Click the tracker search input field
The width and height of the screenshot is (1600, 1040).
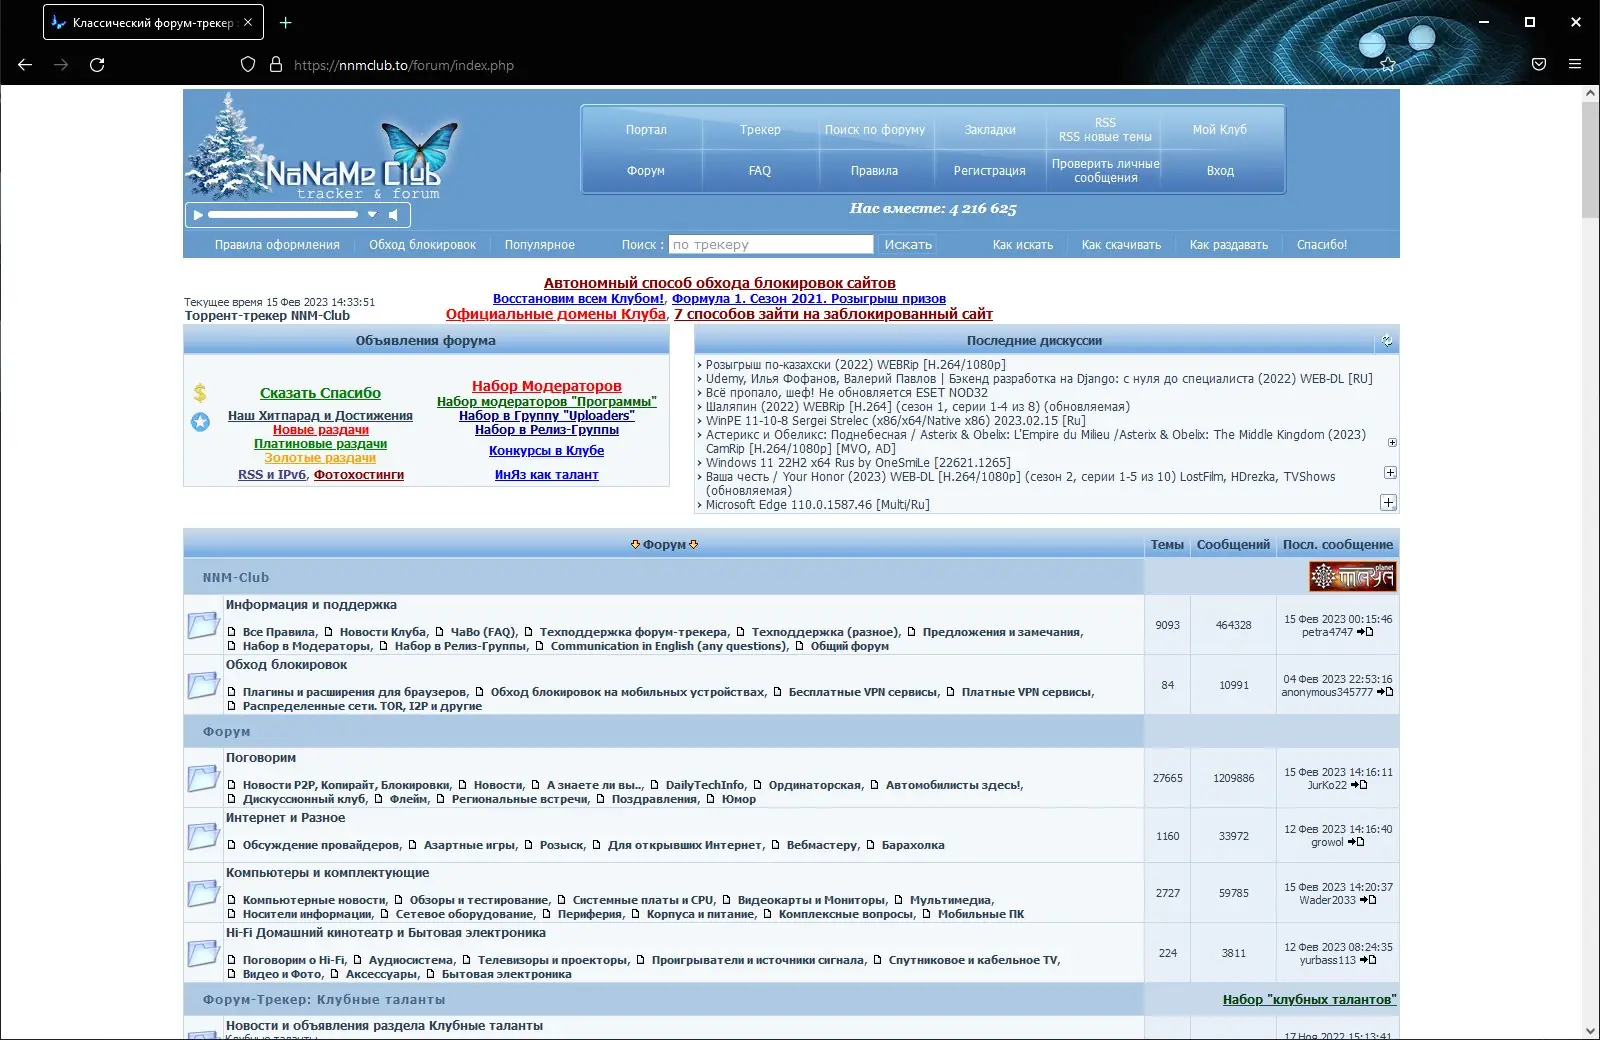(771, 245)
